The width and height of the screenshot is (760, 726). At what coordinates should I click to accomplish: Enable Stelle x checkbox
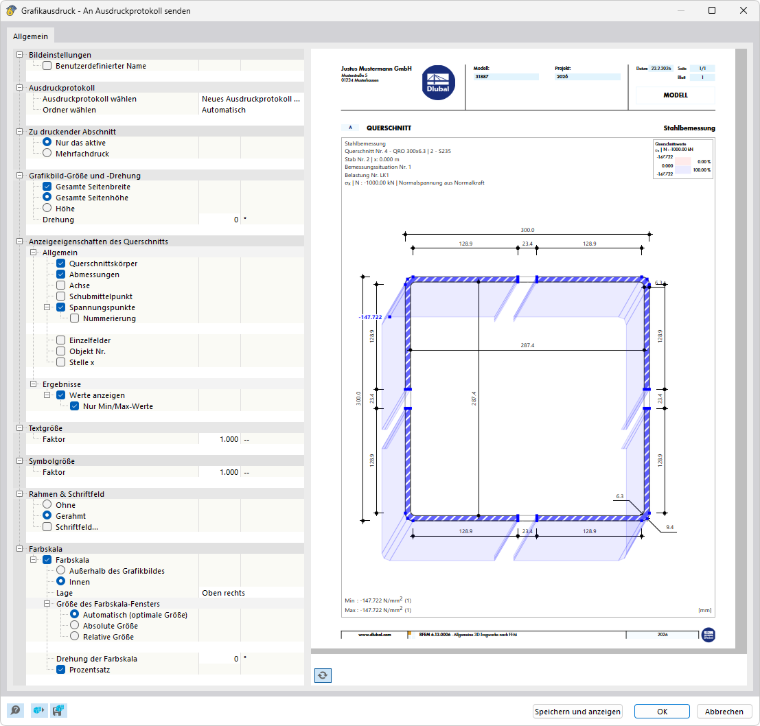pyautogui.click(x=61, y=362)
